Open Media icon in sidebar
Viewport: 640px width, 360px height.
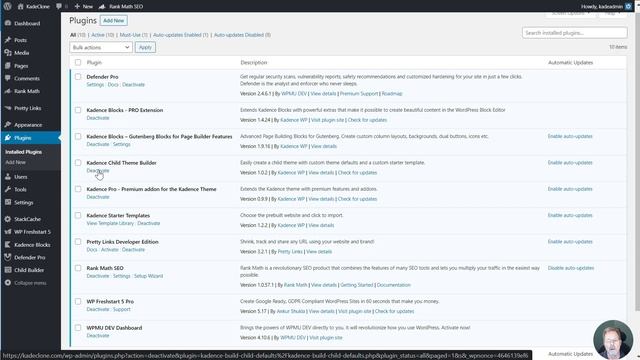coord(8,53)
